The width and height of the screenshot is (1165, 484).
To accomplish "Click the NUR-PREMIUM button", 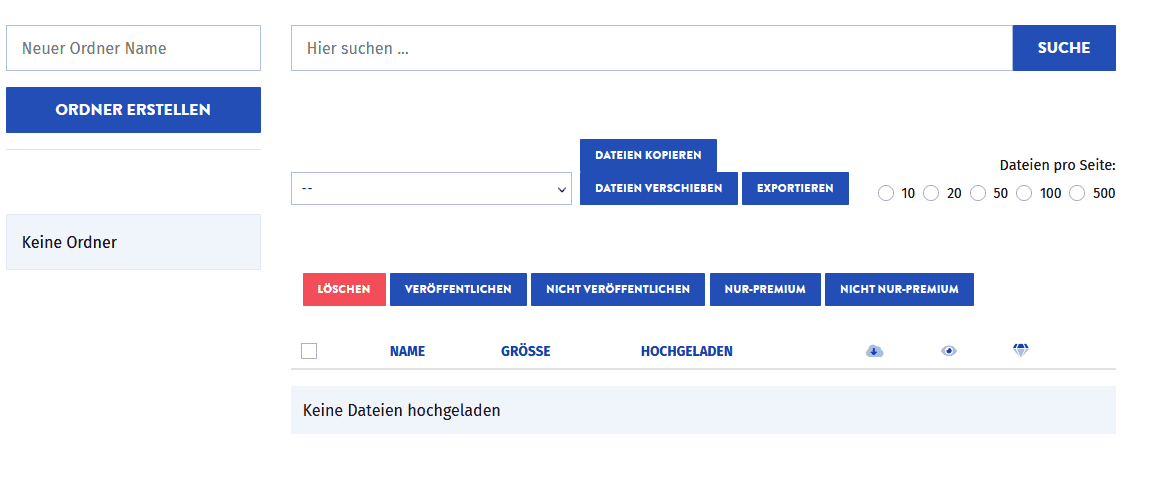I will [765, 289].
